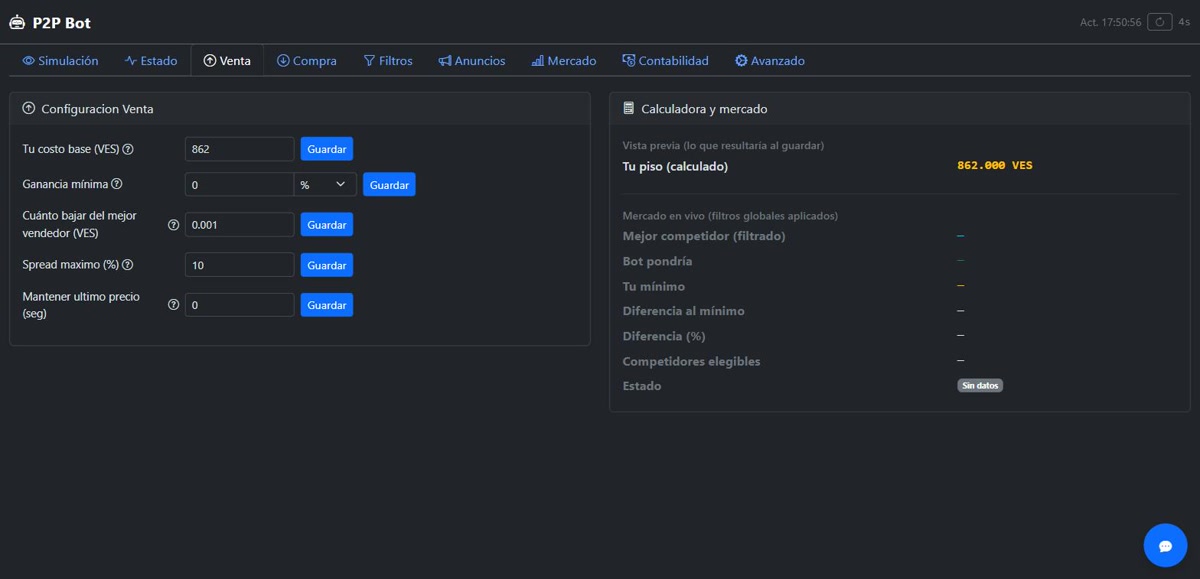Viewport: 1200px width, 579px height.
Task: Open the Contabilidad tab
Action: [665, 61]
